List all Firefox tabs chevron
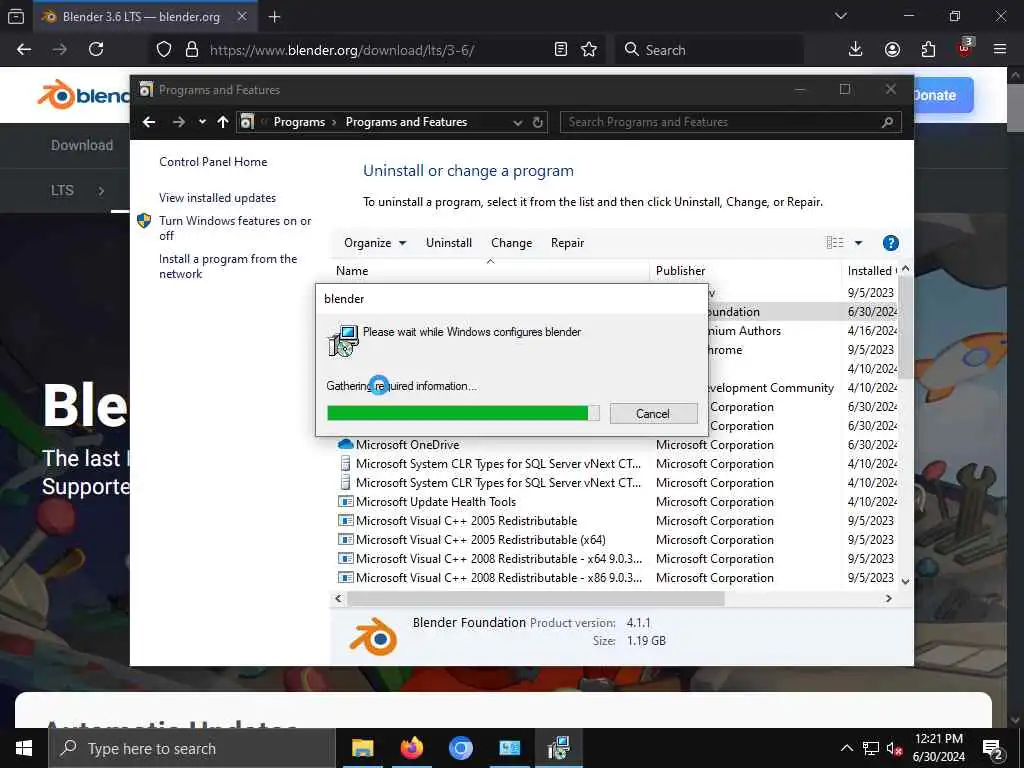This screenshot has height=768, width=1024. [841, 16]
